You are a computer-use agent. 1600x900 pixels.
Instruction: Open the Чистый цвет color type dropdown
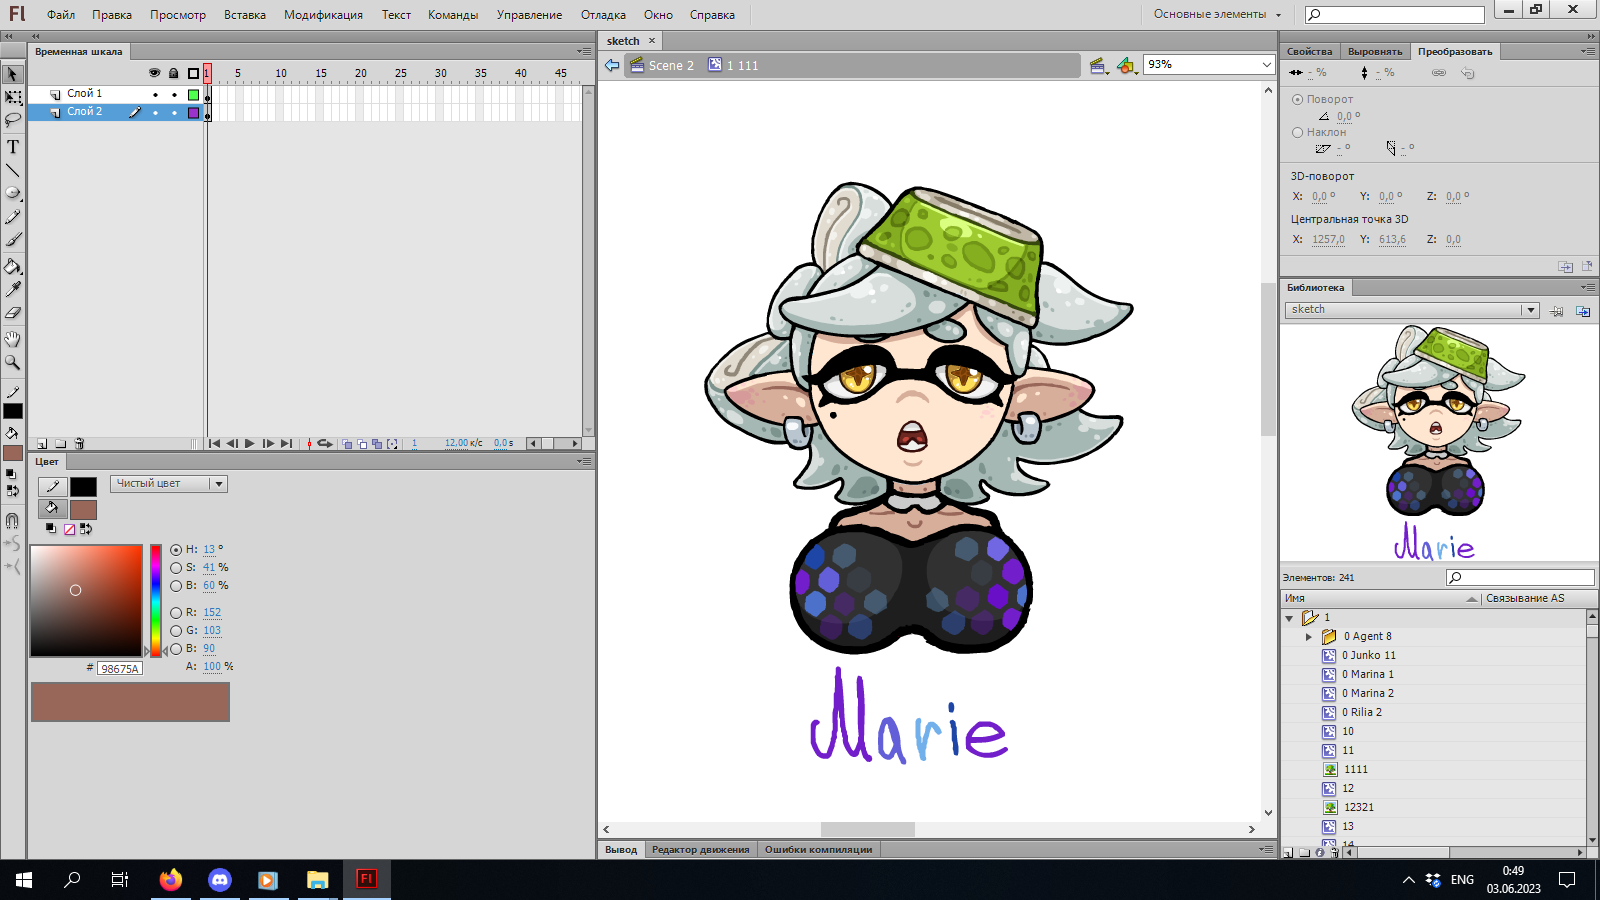click(x=169, y=484)
